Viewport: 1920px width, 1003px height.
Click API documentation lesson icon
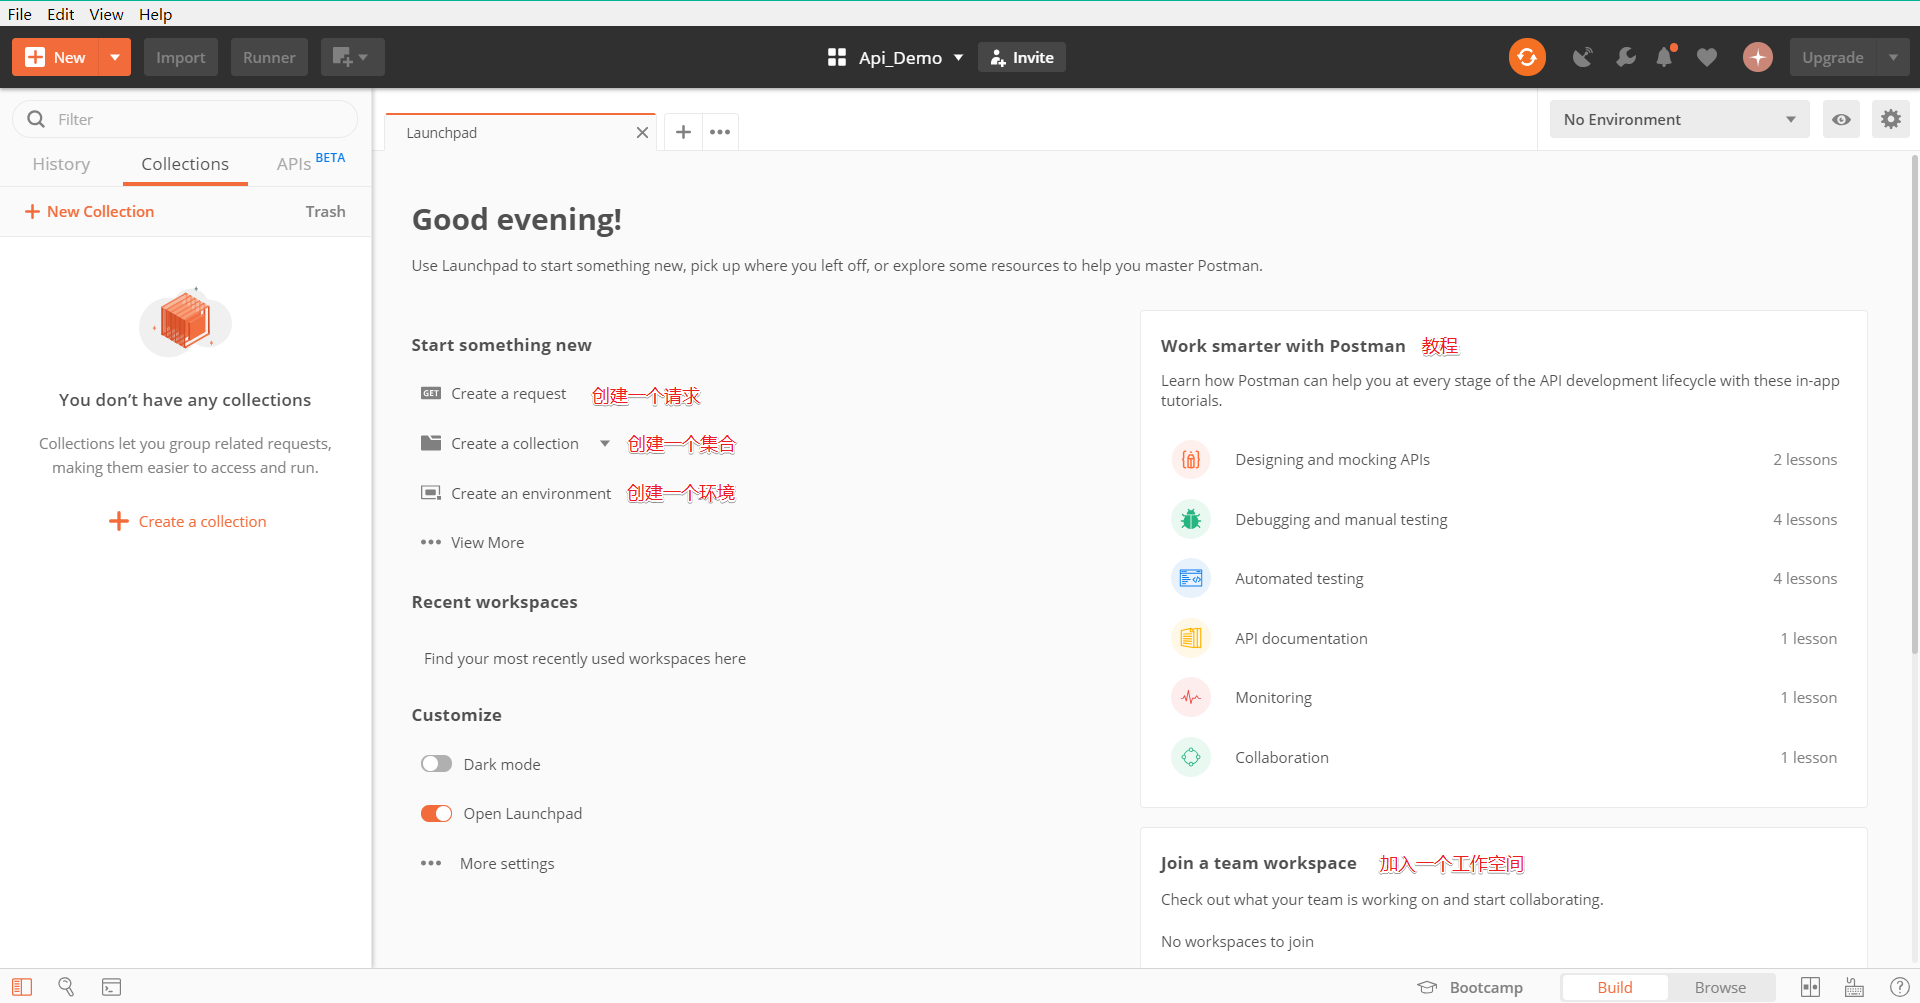1190,638
